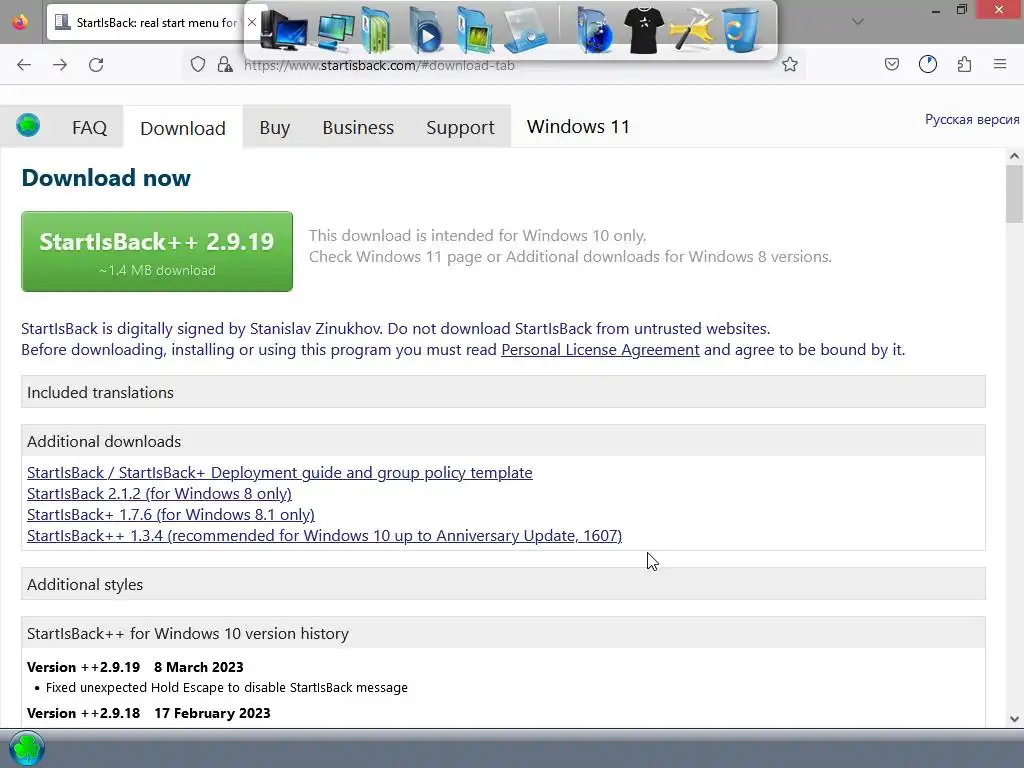Expand the Included translations section
The image size is (1024, 768).
pyautogui.click(x=503, y=392)
